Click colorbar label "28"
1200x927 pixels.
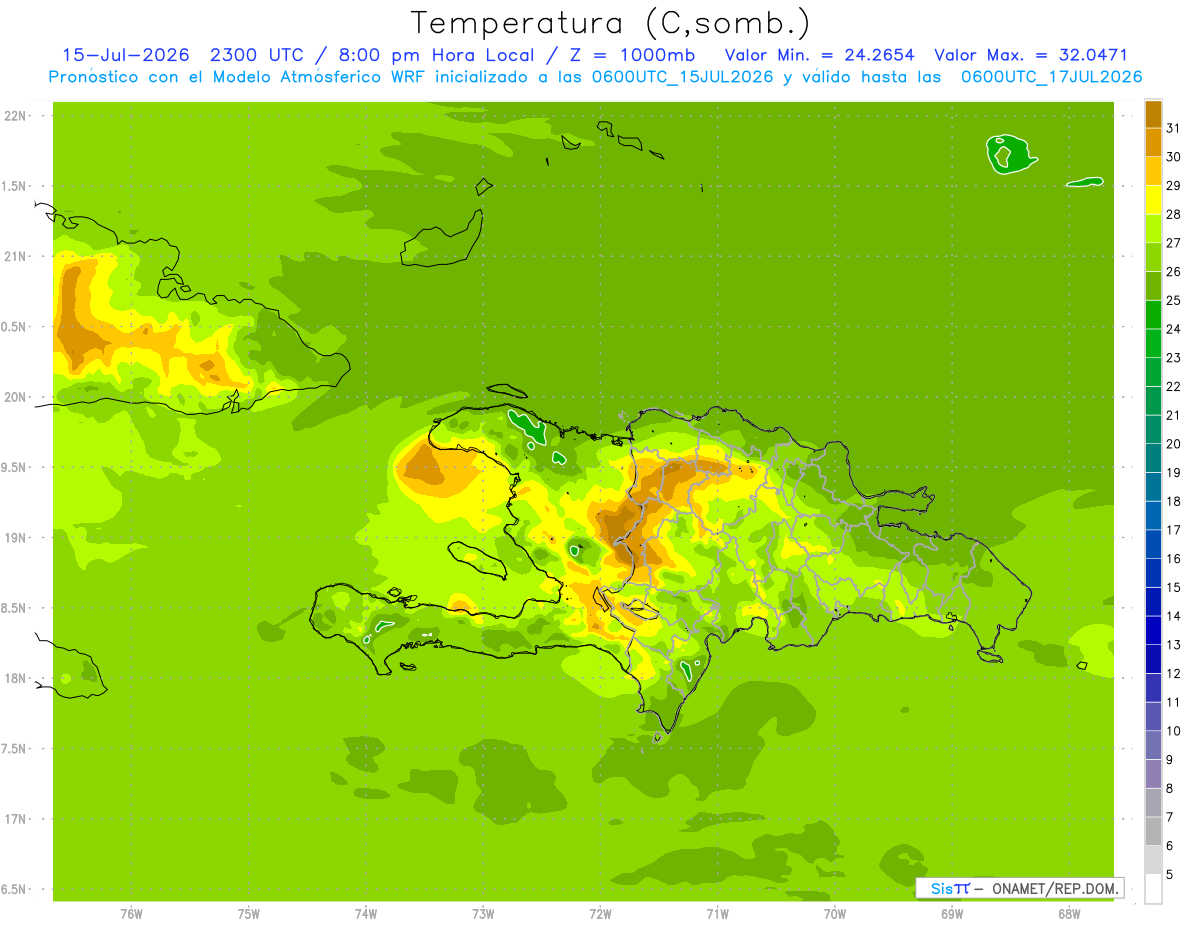(x=1173, y=214)
